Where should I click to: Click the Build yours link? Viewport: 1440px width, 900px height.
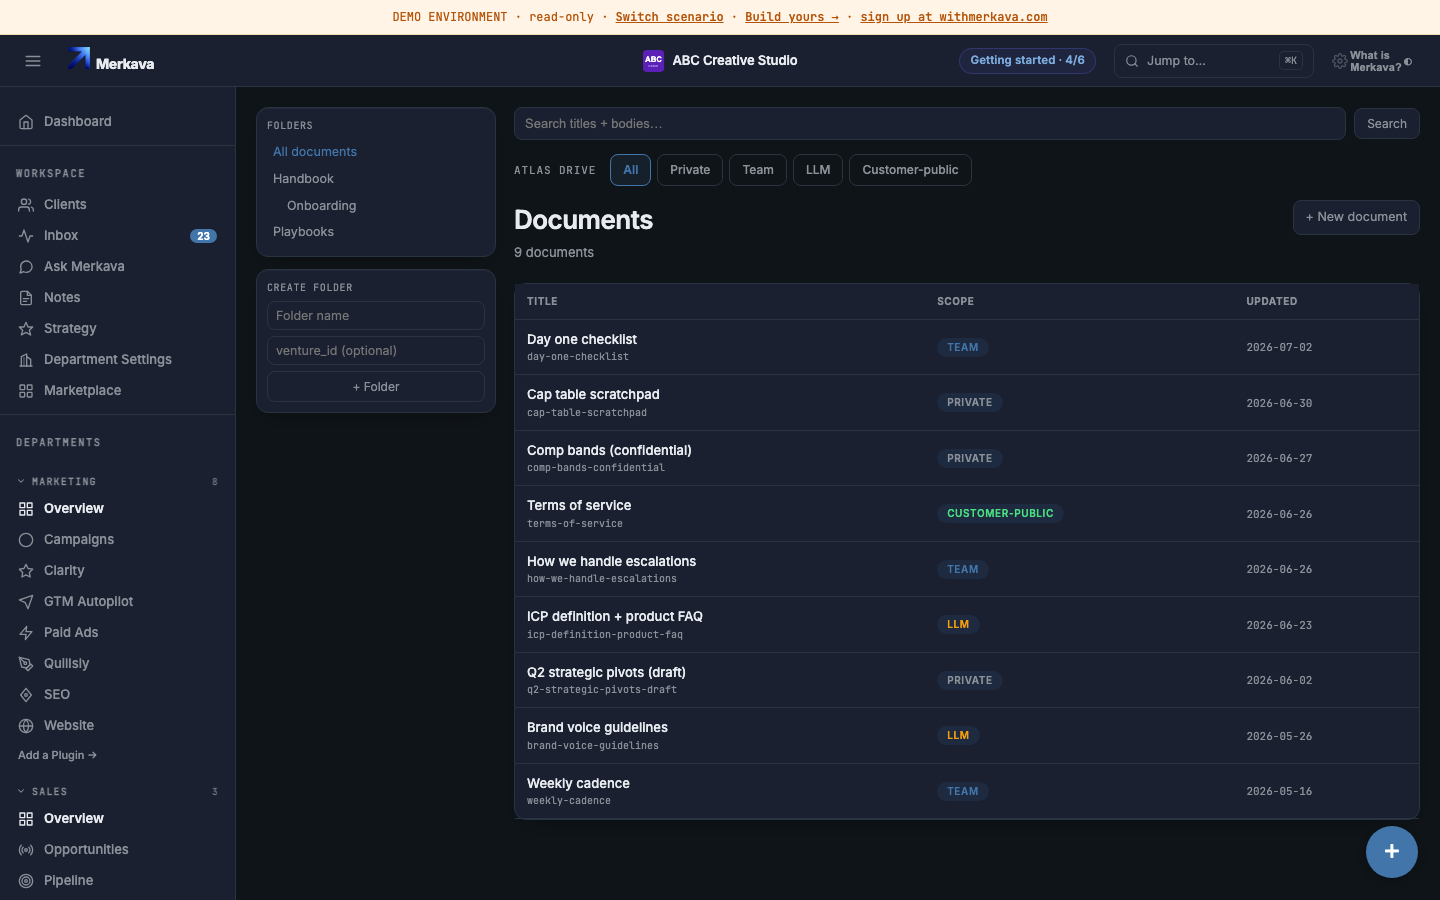(792, 17)
